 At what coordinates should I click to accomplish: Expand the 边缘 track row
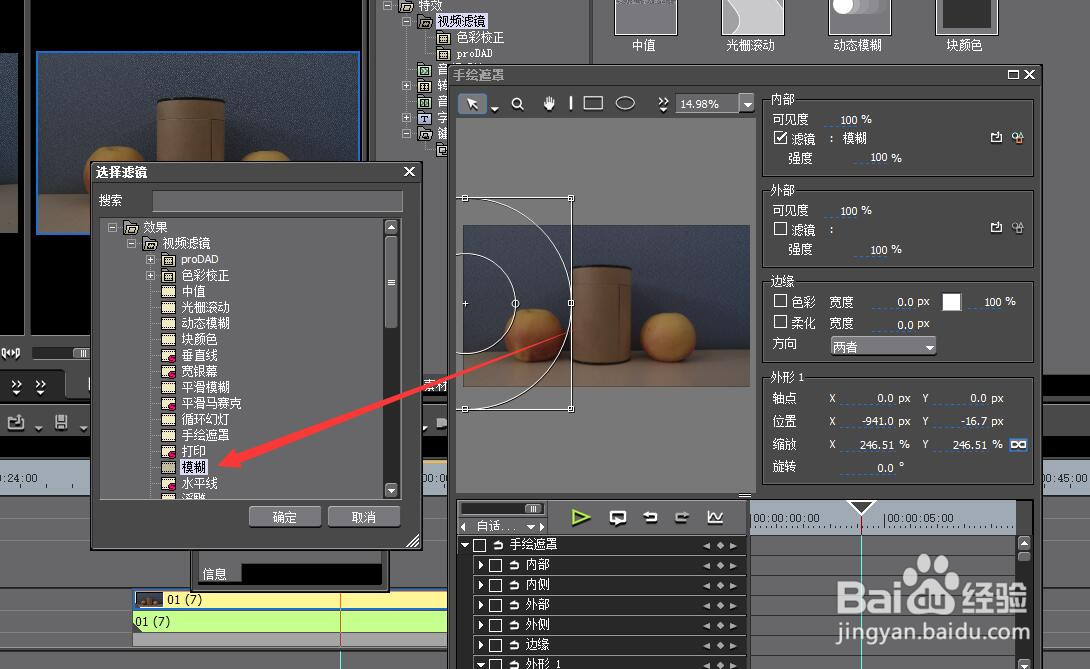(x=480, y=645)
